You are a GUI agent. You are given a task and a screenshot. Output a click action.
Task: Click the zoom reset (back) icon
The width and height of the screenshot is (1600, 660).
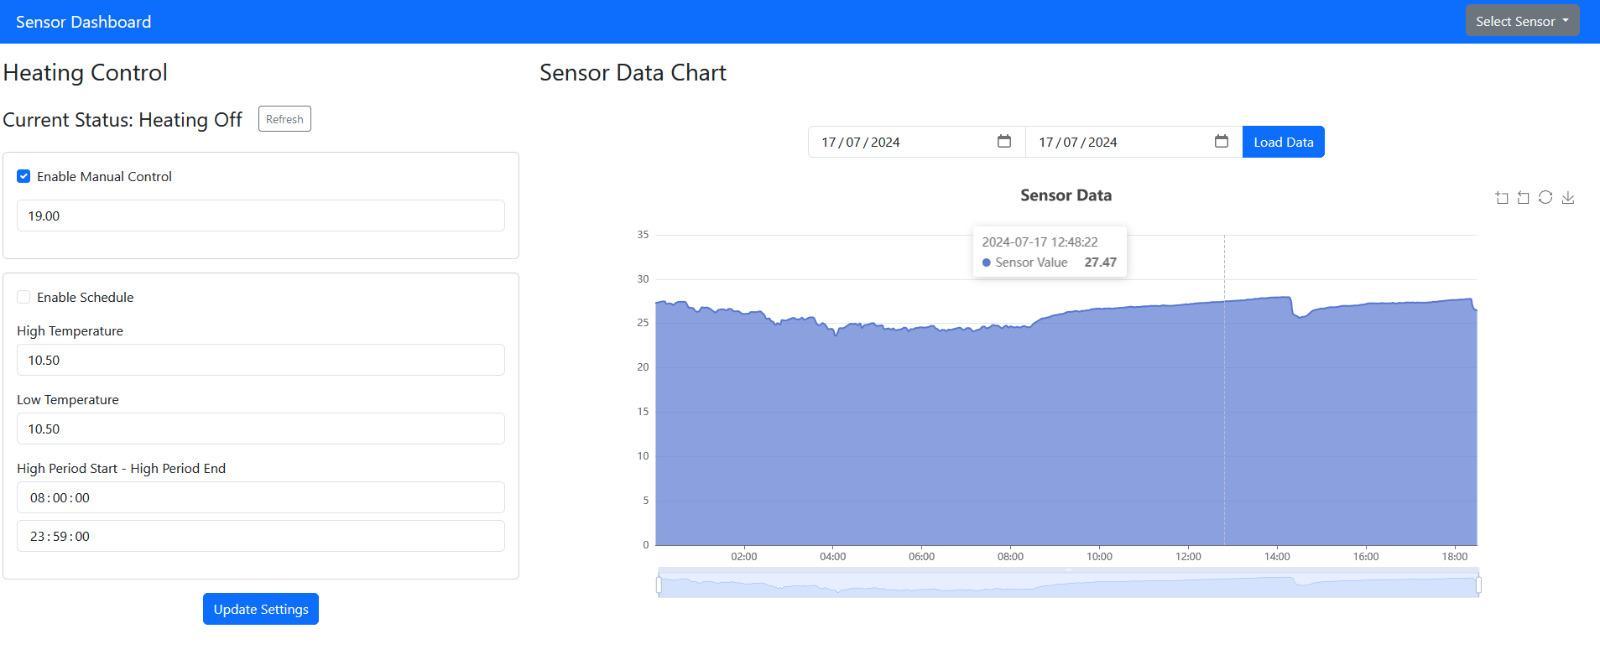point(1523,198)
